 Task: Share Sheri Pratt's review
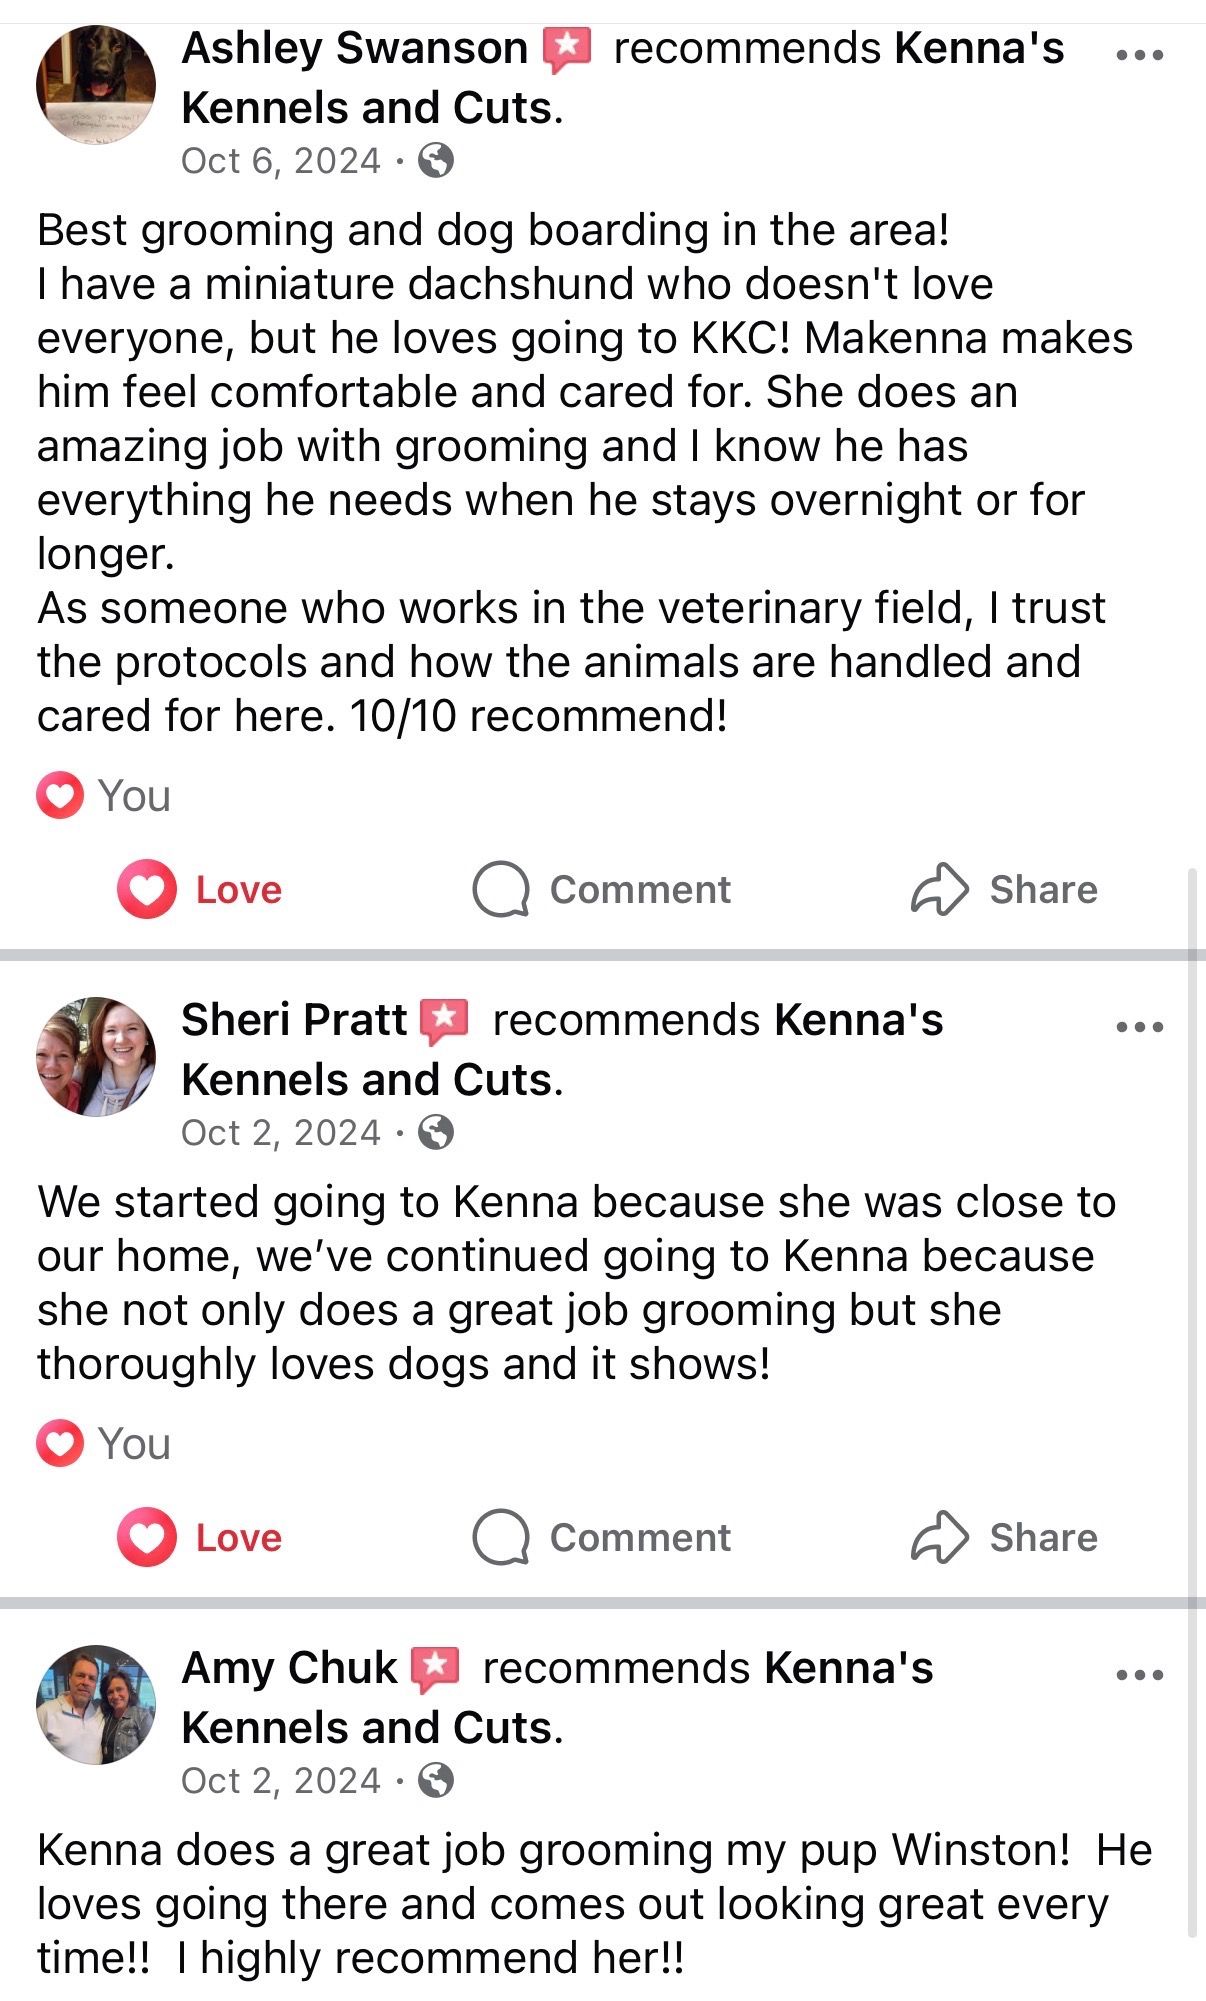tap(1004, 1537)
